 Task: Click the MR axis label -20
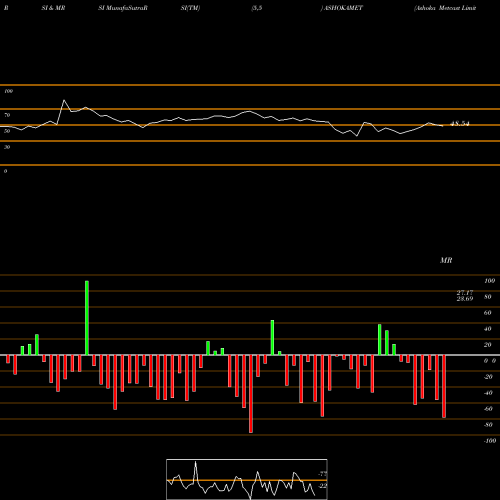click(x=488, y=377)
